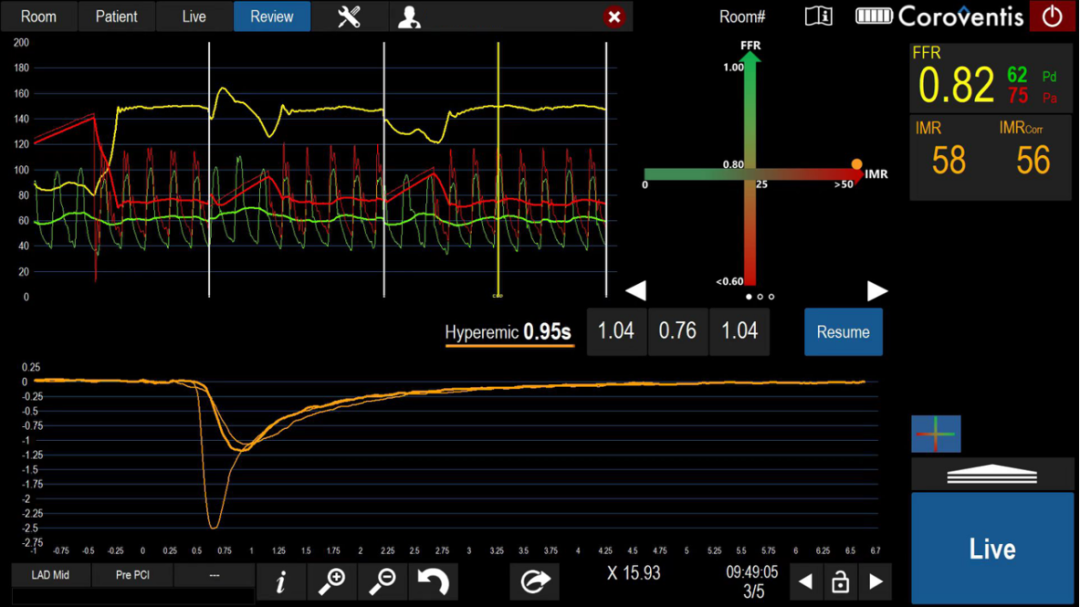Select the second page indicator dot
Screen dimensions: 1080x607
click(x=760, y=297)
